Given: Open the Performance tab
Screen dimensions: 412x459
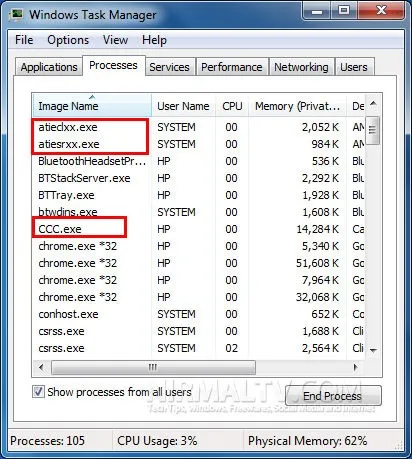Looking at the screenshot, I should (232, 67).
